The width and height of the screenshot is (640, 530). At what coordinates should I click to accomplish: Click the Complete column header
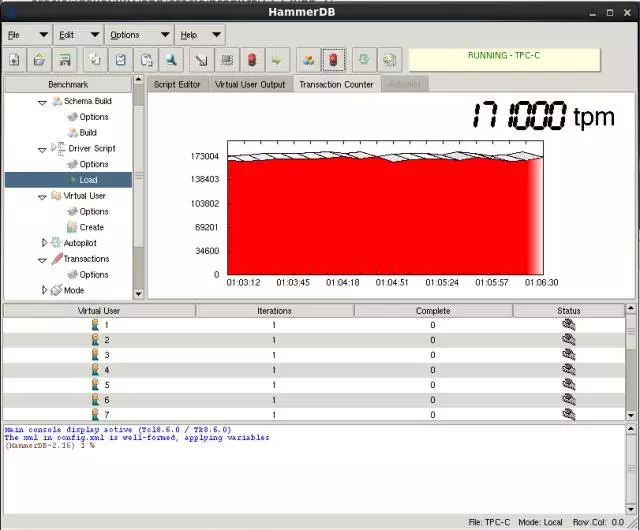pos(433,311)
